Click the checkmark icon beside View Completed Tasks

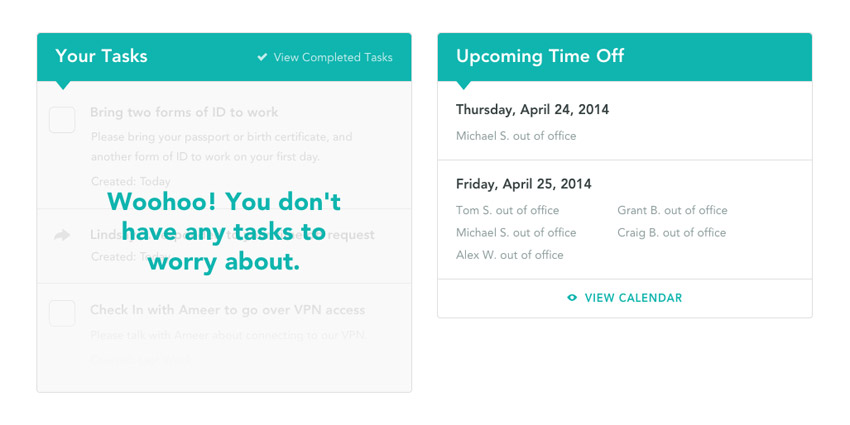point(262,58)
